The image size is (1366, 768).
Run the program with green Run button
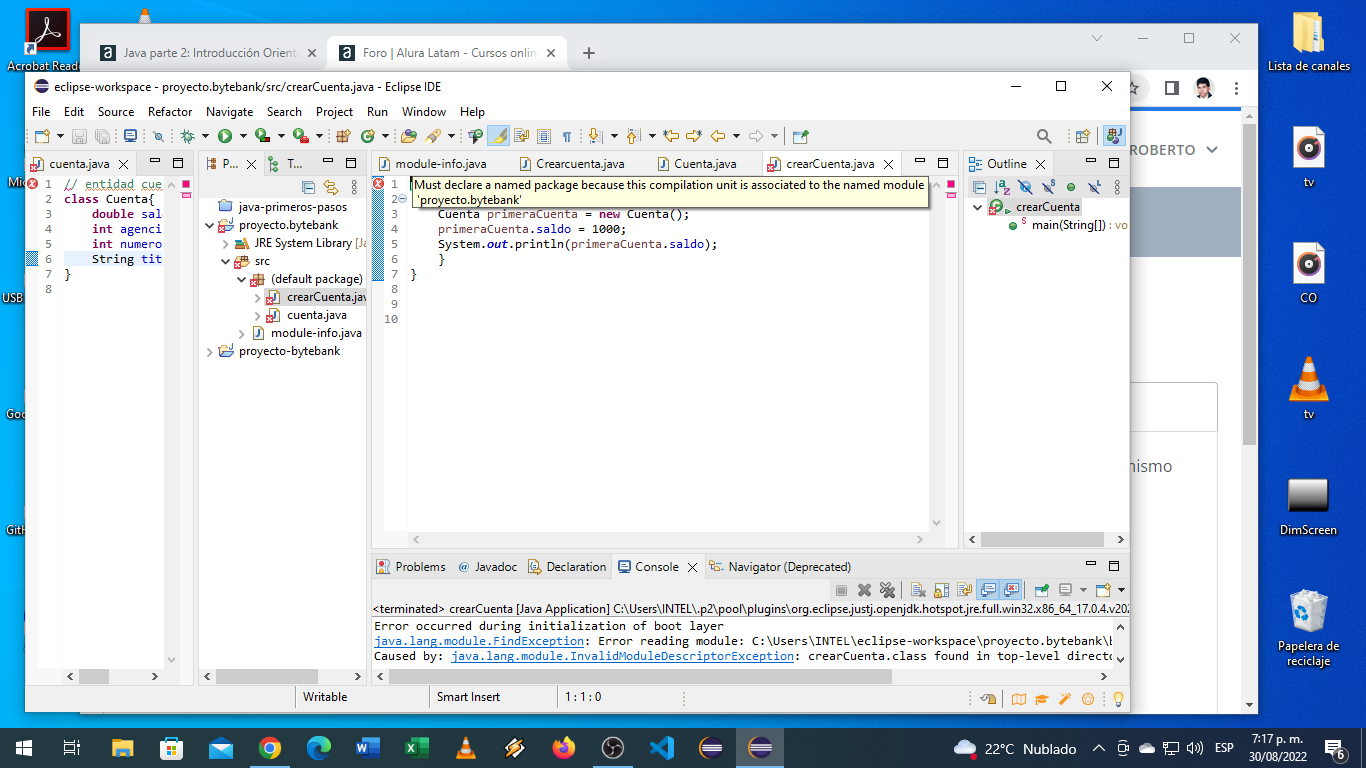[x=225, y=136]
